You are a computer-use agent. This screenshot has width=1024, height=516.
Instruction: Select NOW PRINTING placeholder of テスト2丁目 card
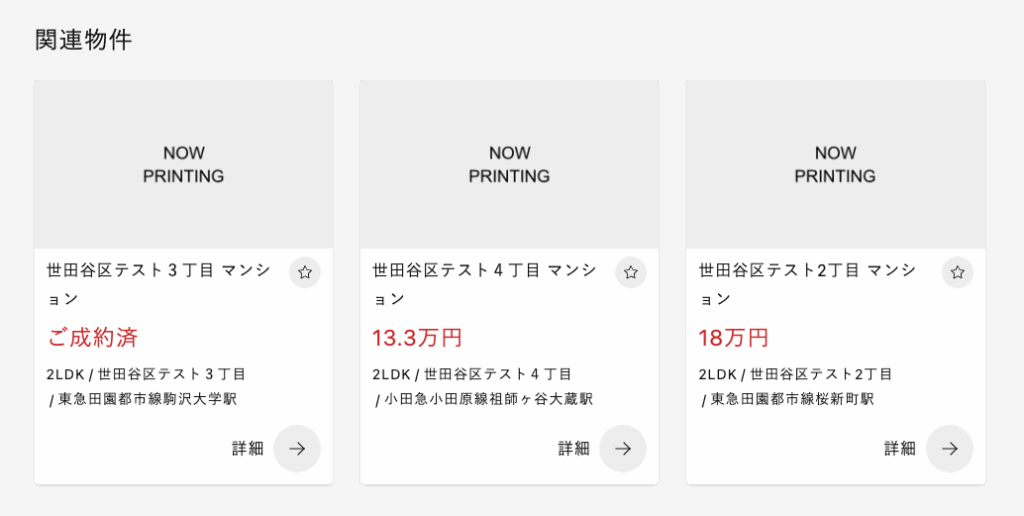[x=835, y=165]
